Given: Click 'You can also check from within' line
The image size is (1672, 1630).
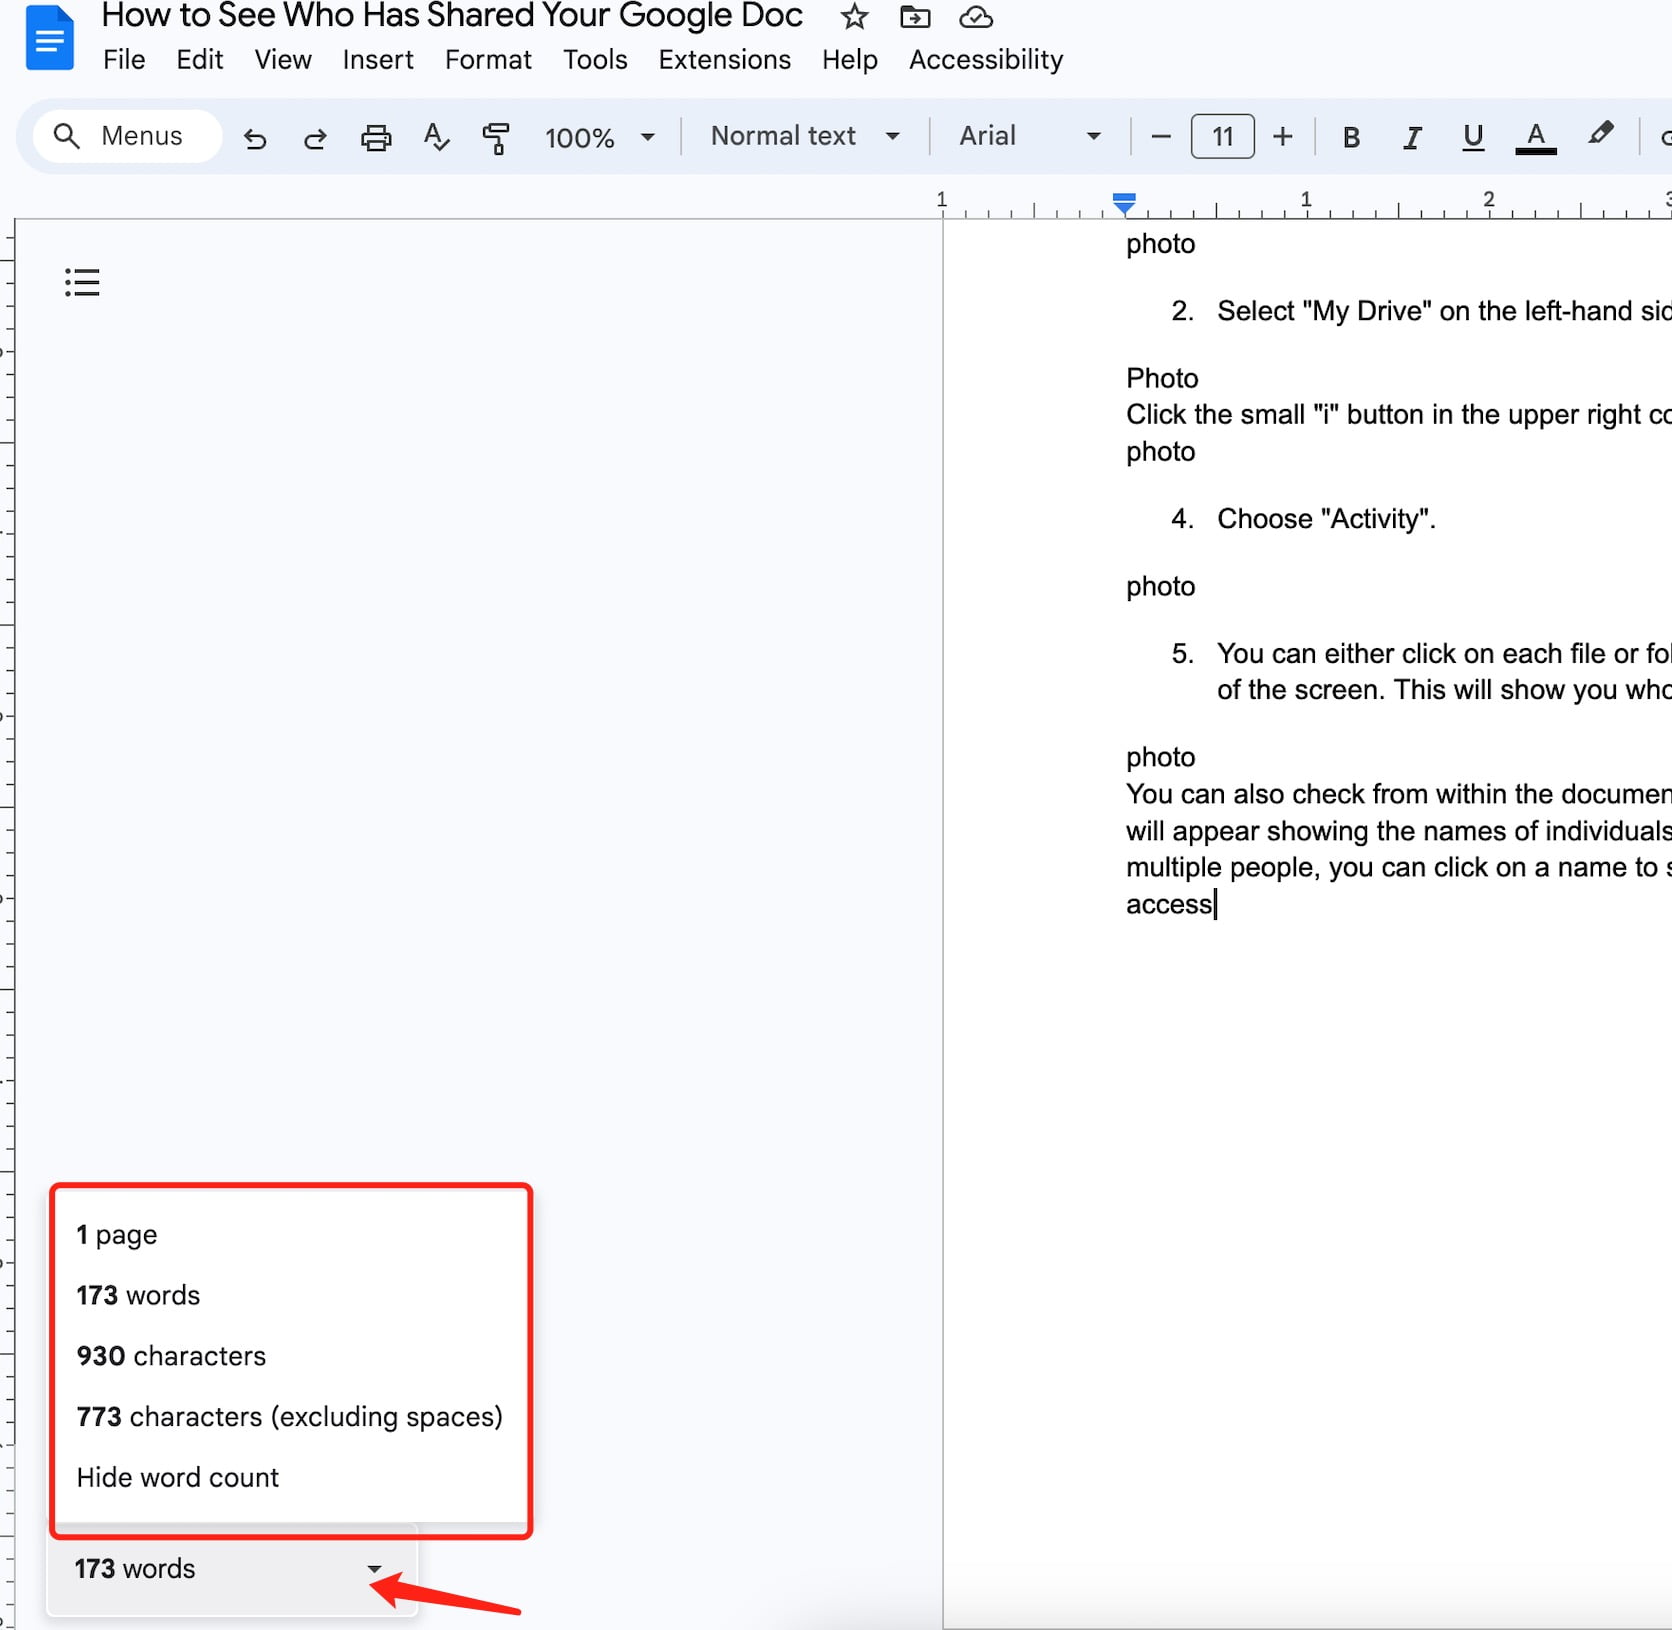Looking at the screenshot, I should tap(1399, 794).
